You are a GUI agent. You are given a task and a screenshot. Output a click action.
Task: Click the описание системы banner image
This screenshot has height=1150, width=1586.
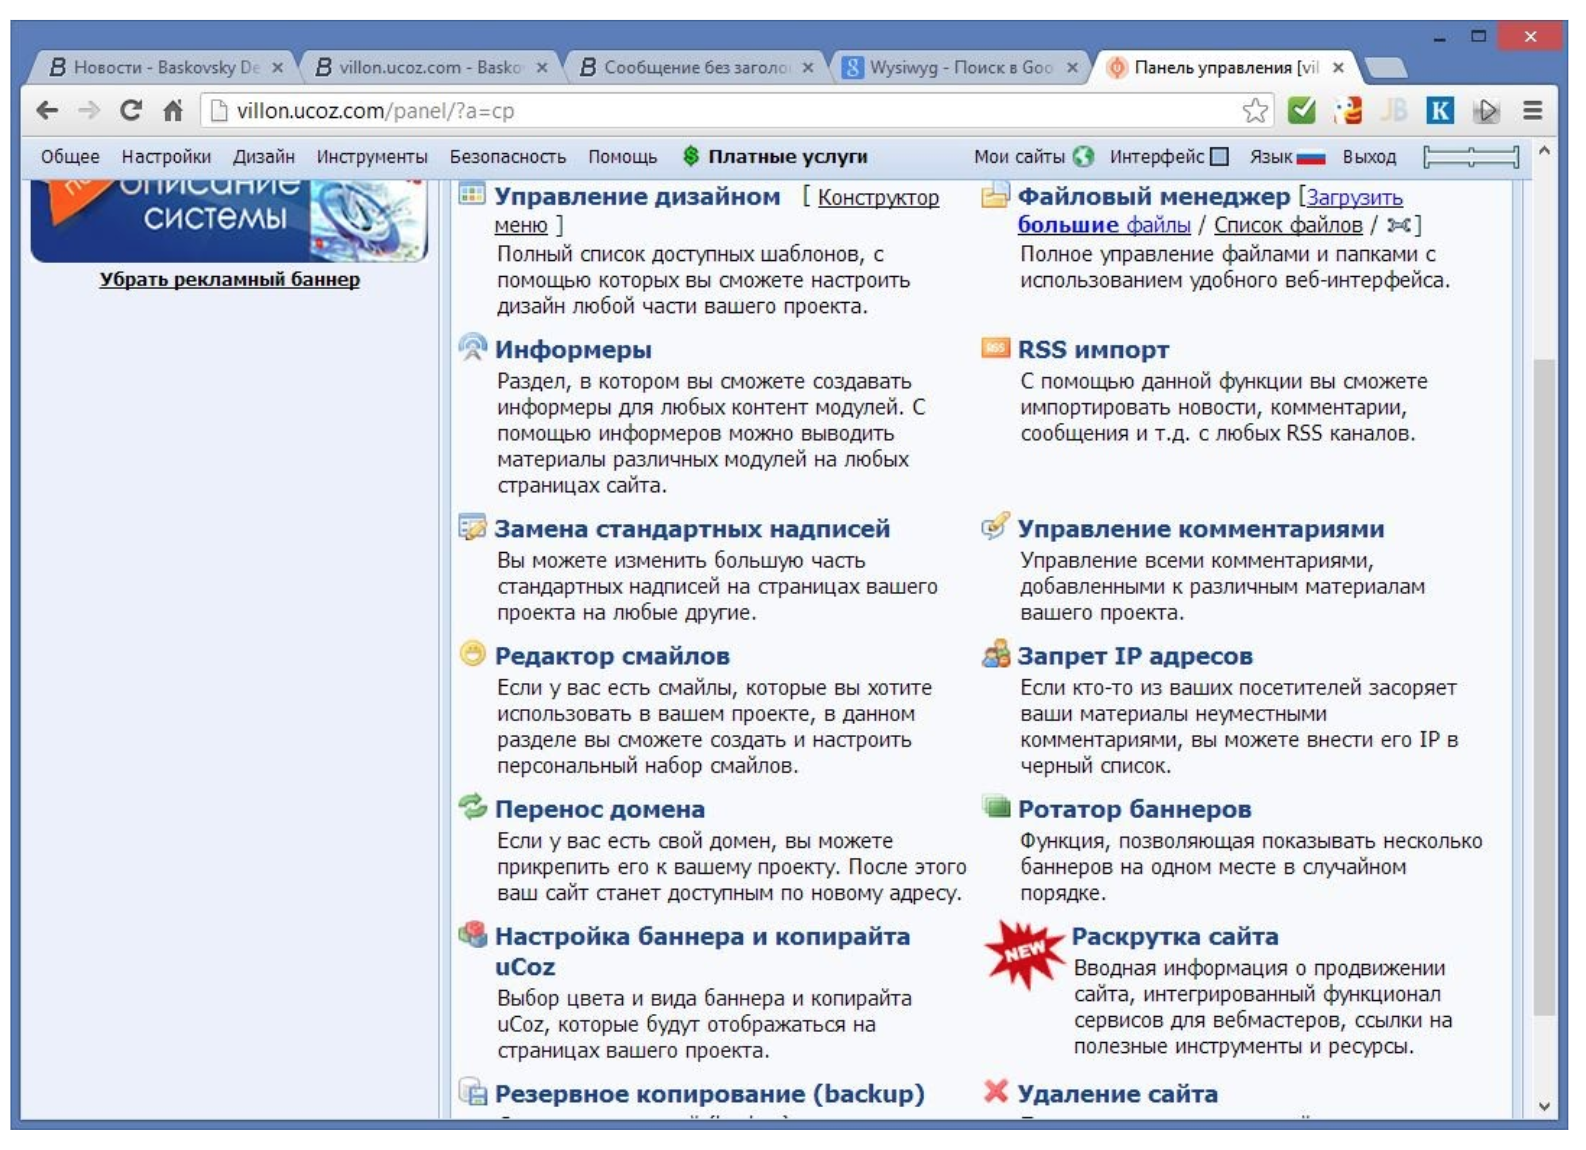click(229, 220)
